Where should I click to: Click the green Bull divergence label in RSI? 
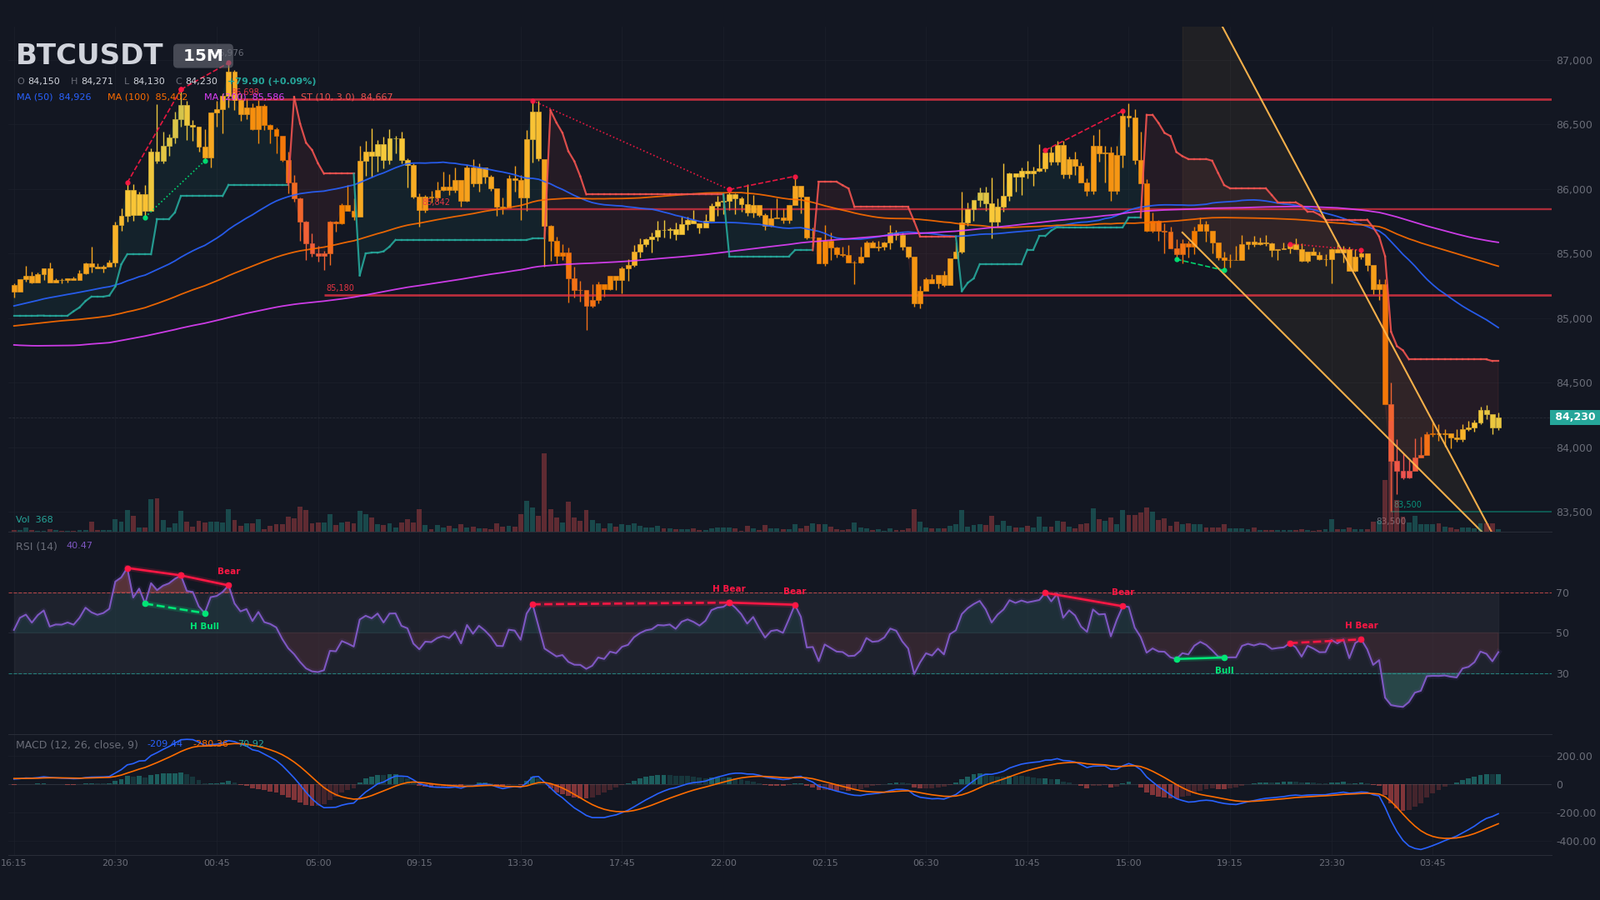[1224, 671]
